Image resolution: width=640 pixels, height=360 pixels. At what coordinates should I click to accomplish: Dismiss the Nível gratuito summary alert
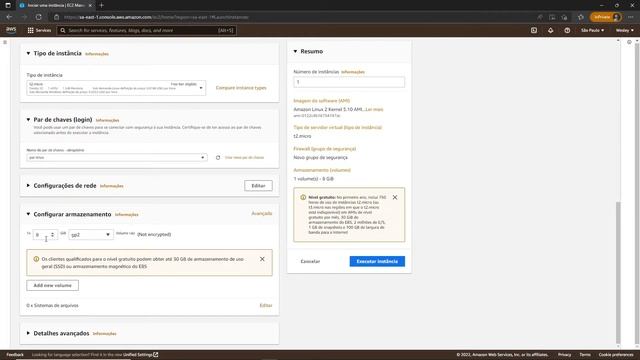(x=395, y=197)
